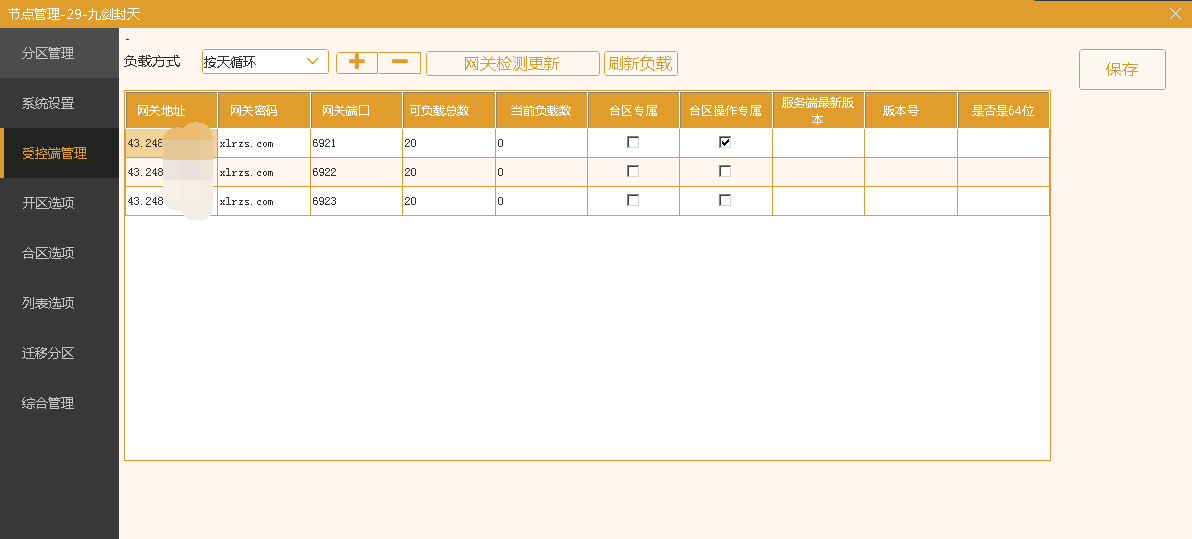
Task: Tick 合区专属 checkbox for port 6922
Action: pos(633,172)
